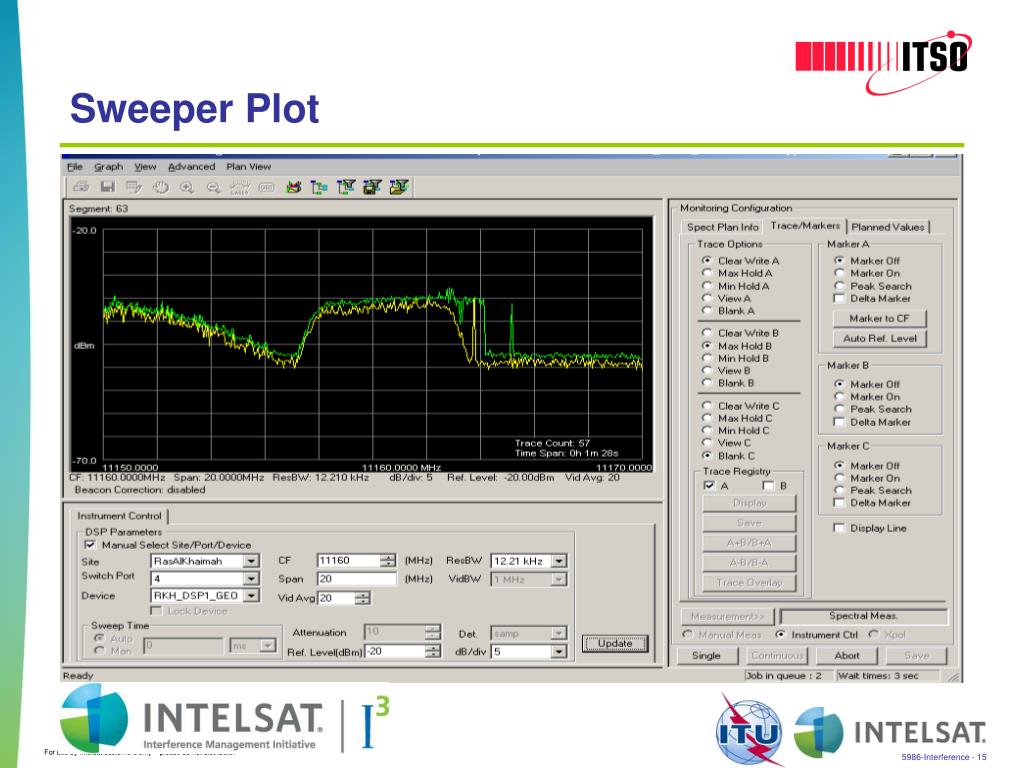The width and height of the screenshot is (1024, 768).
Task: Adjust the CF value stepper arrows
Action: coord(388,560)
